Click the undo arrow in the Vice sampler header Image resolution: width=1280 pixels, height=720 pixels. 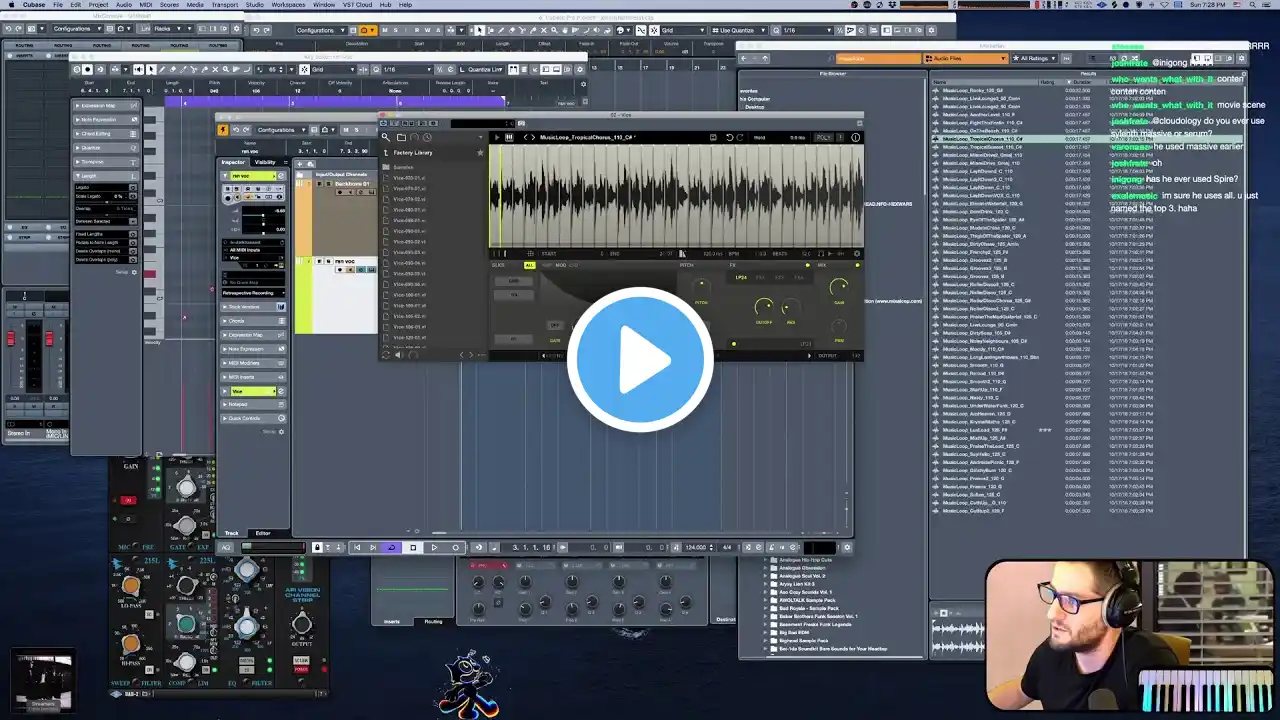tap(729, 137)
